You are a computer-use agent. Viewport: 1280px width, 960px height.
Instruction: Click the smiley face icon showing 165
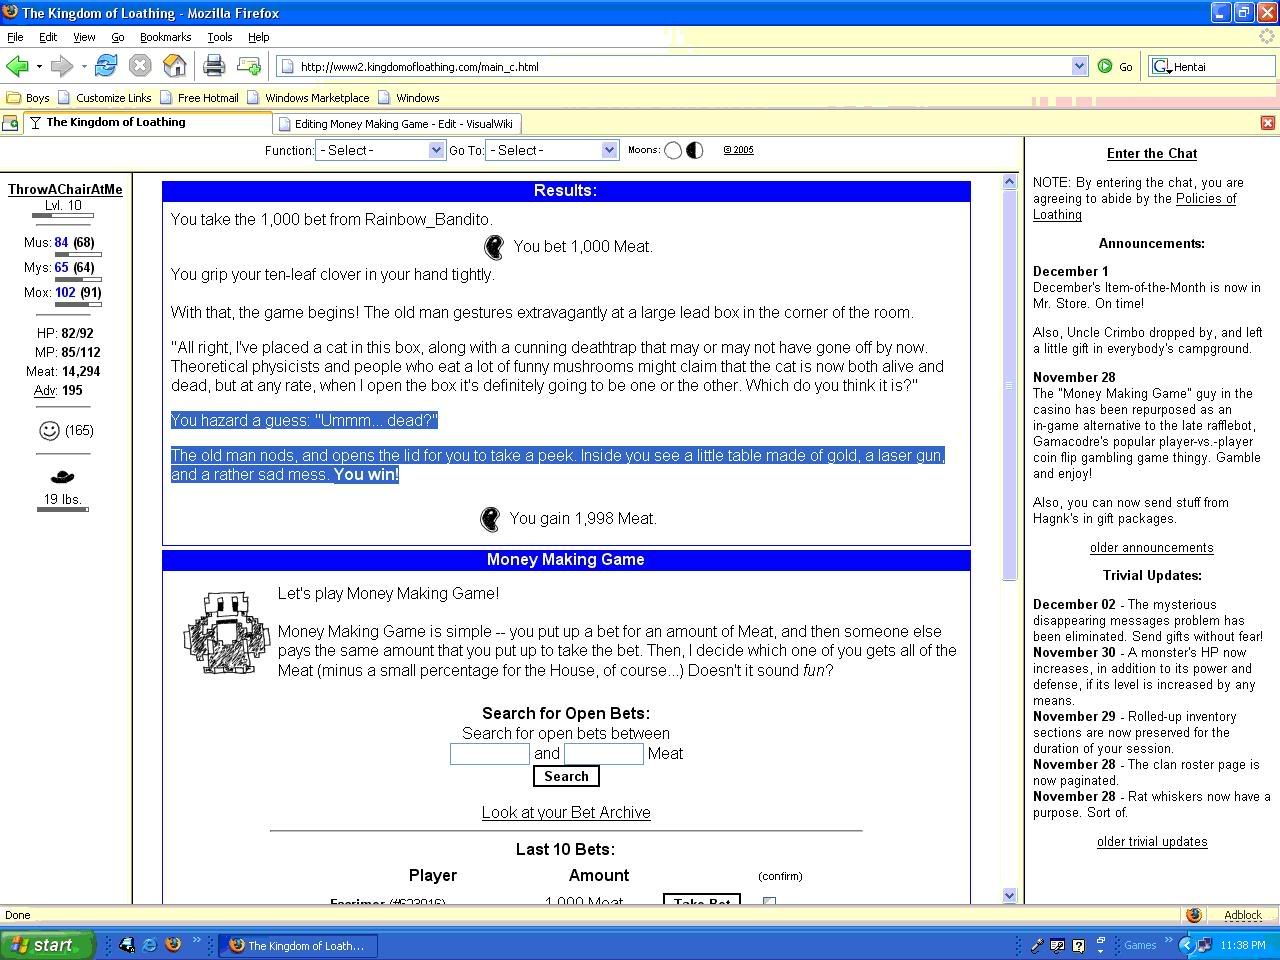click(49, 430)
